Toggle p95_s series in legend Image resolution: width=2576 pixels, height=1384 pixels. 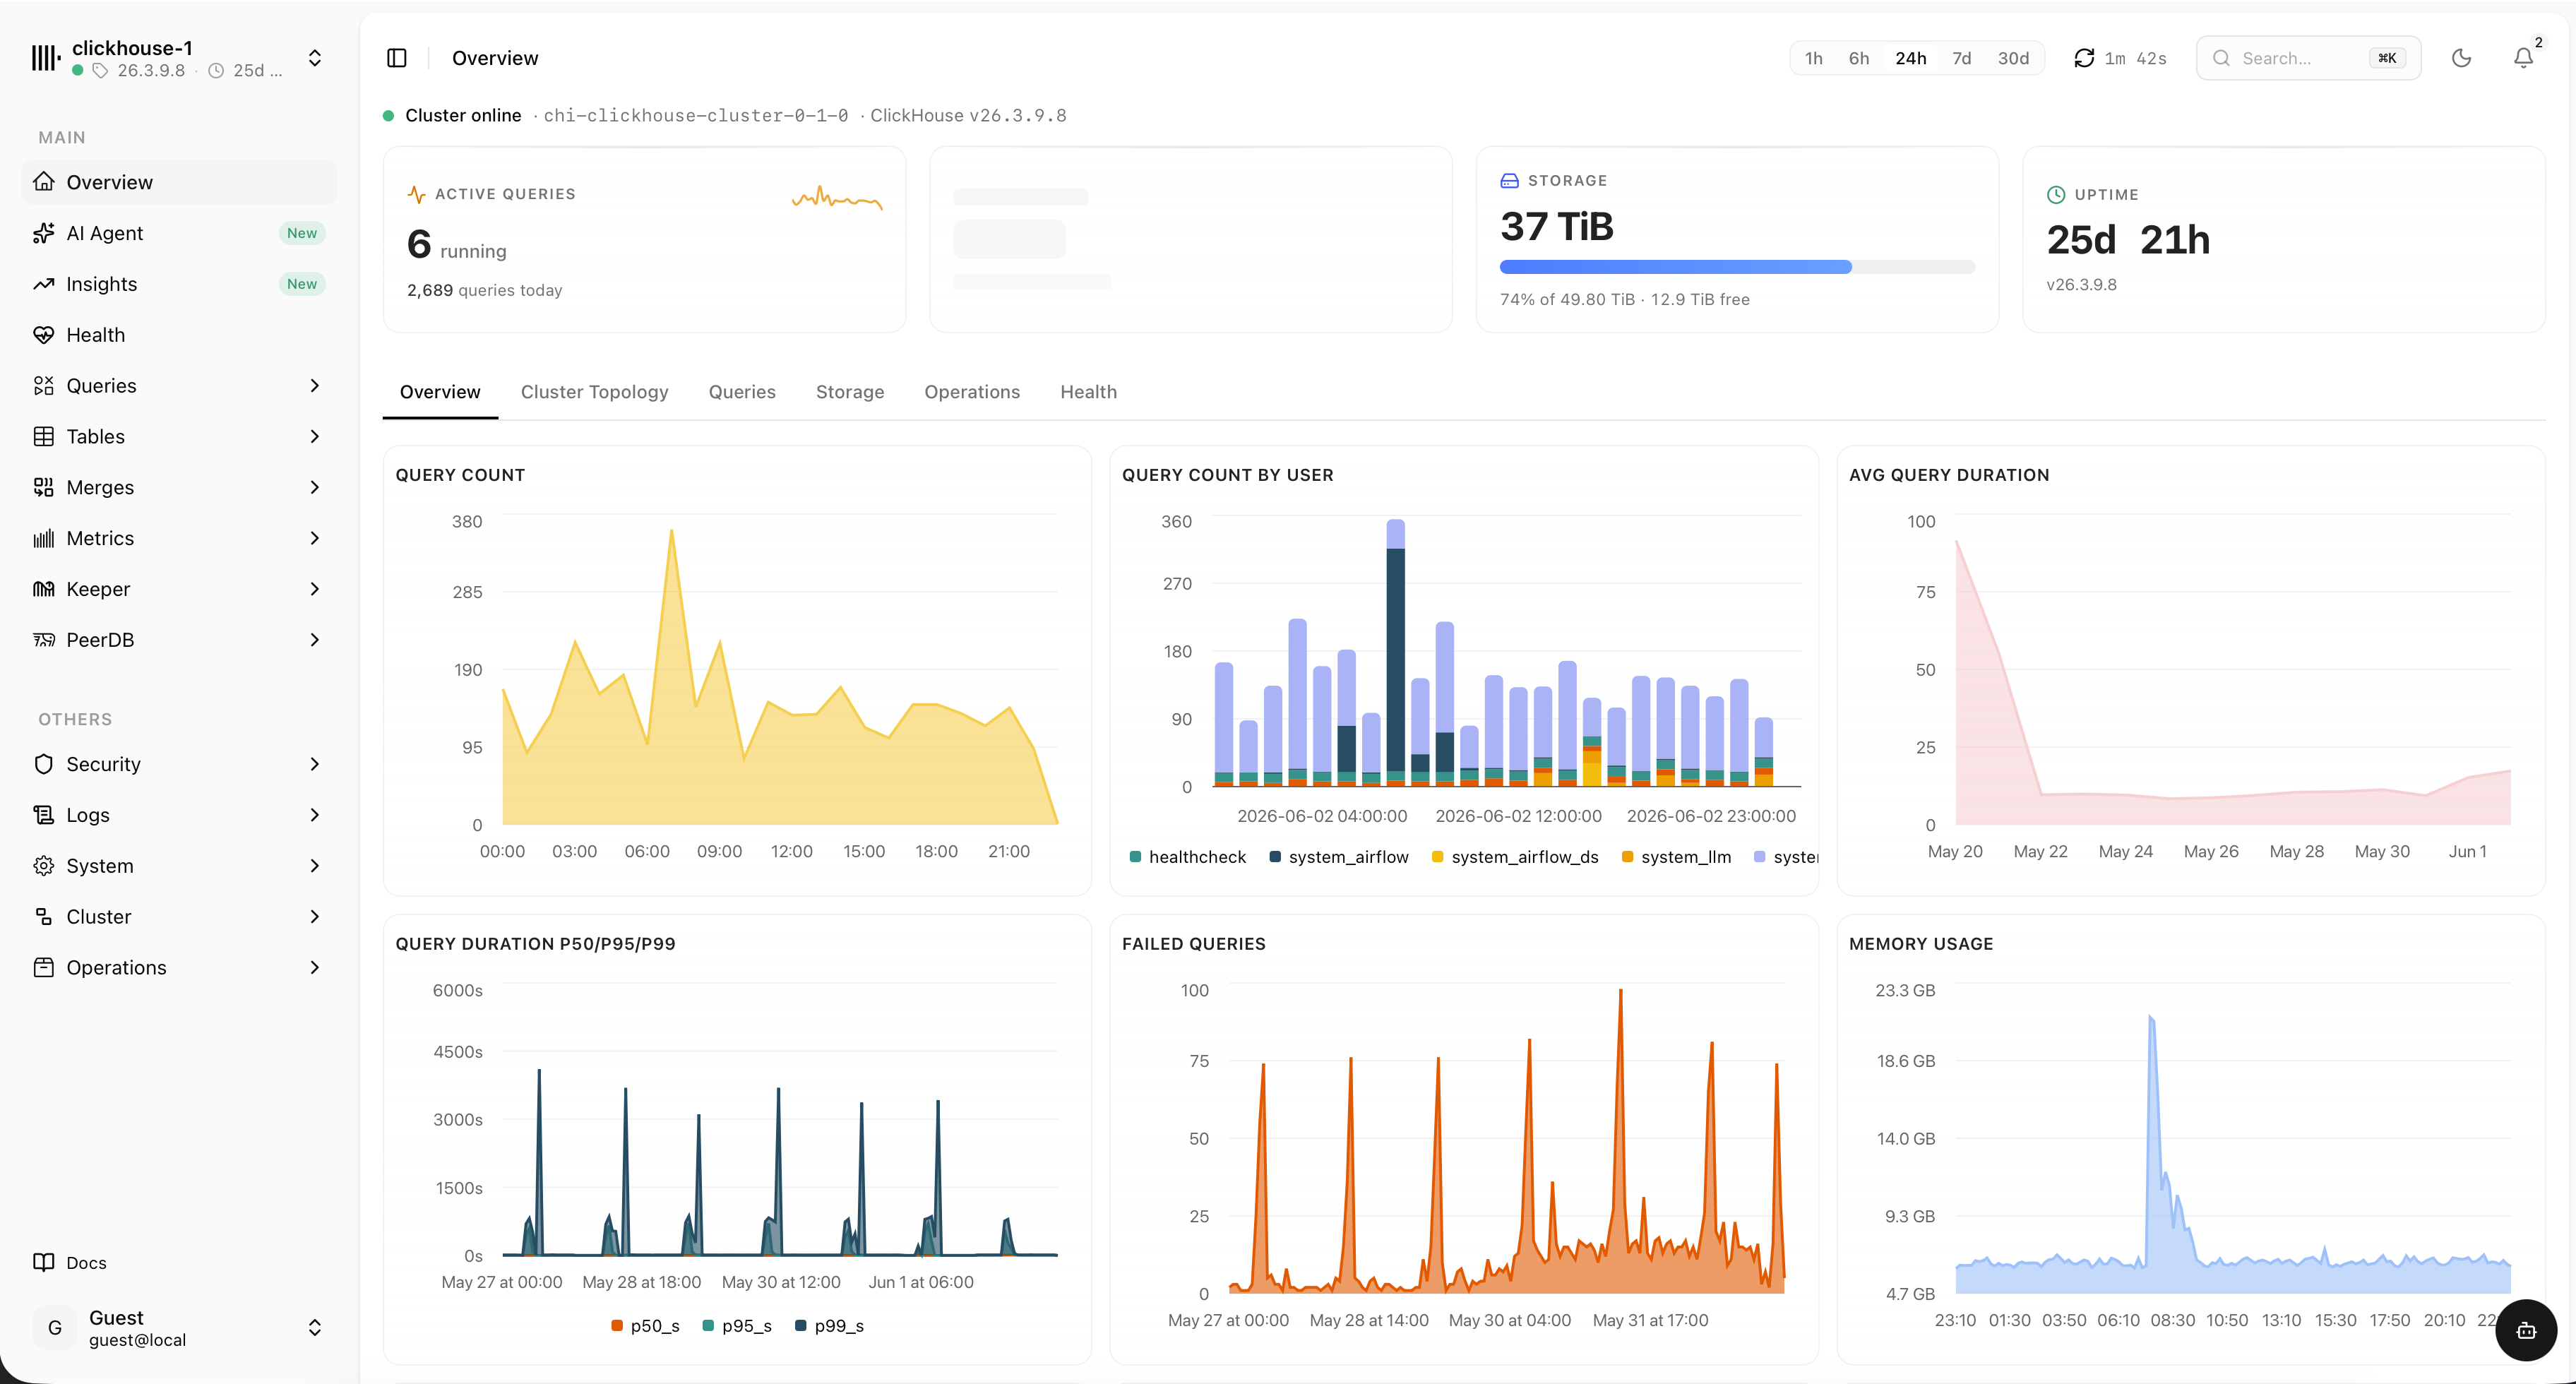[x=738, y=1326]
